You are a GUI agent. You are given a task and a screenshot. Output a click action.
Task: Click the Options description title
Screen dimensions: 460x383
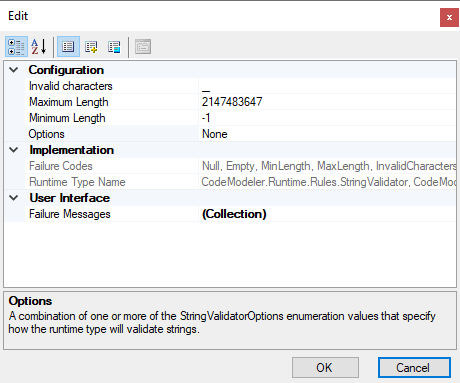click(x=30, y=301)
